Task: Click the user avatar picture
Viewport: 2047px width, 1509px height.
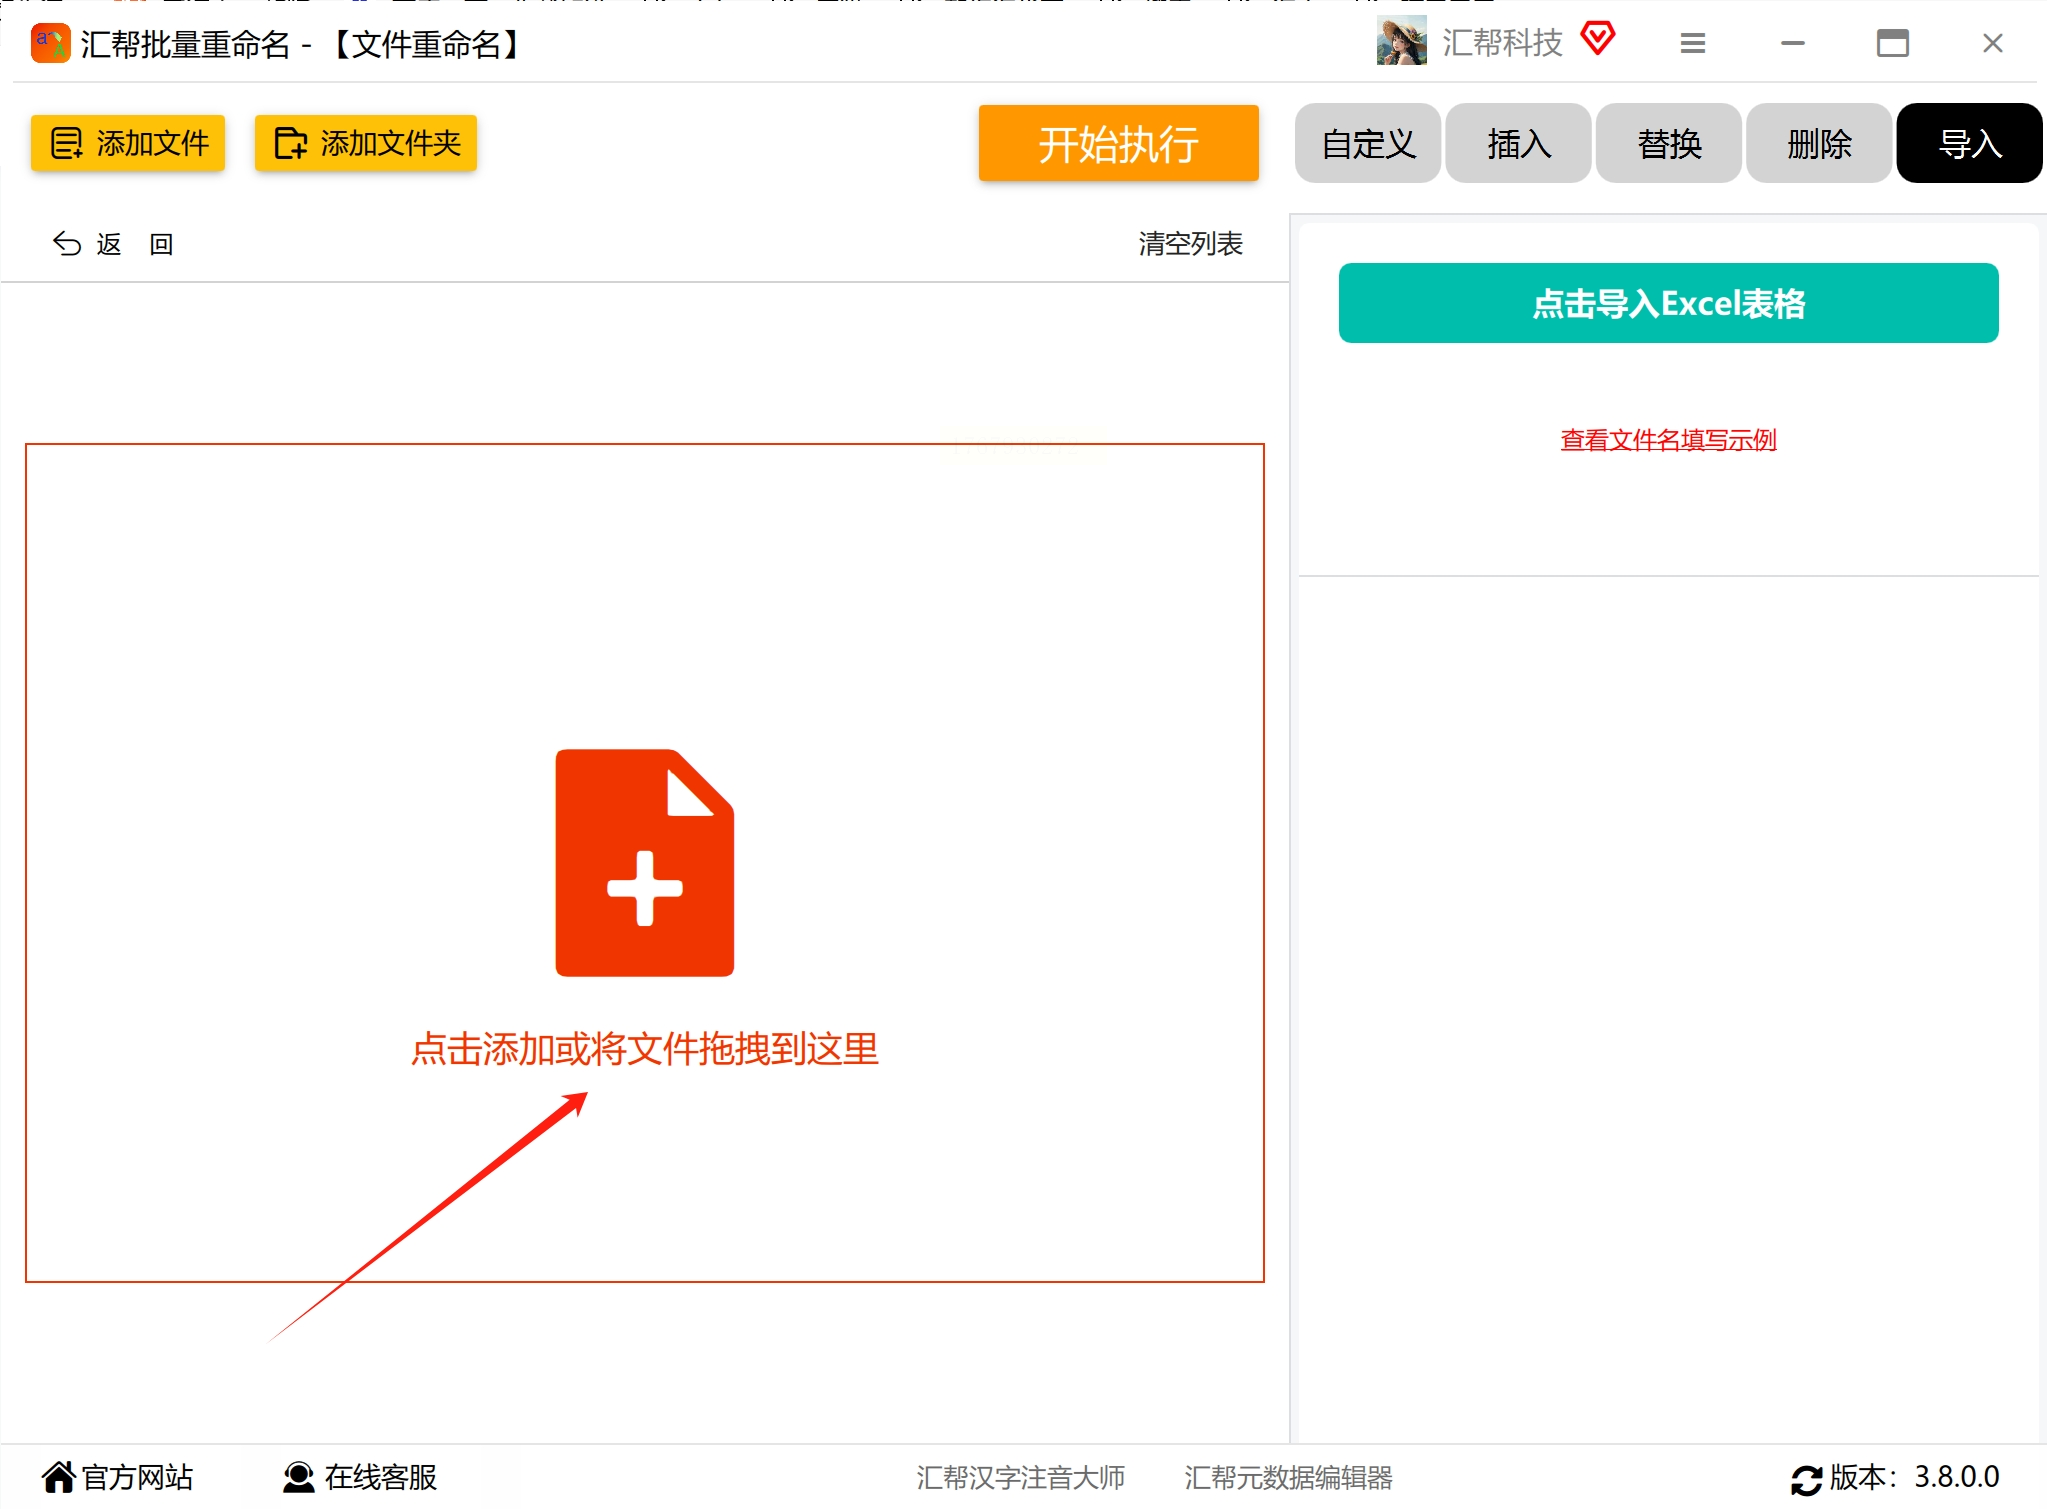Action: tap(1400, 42)
